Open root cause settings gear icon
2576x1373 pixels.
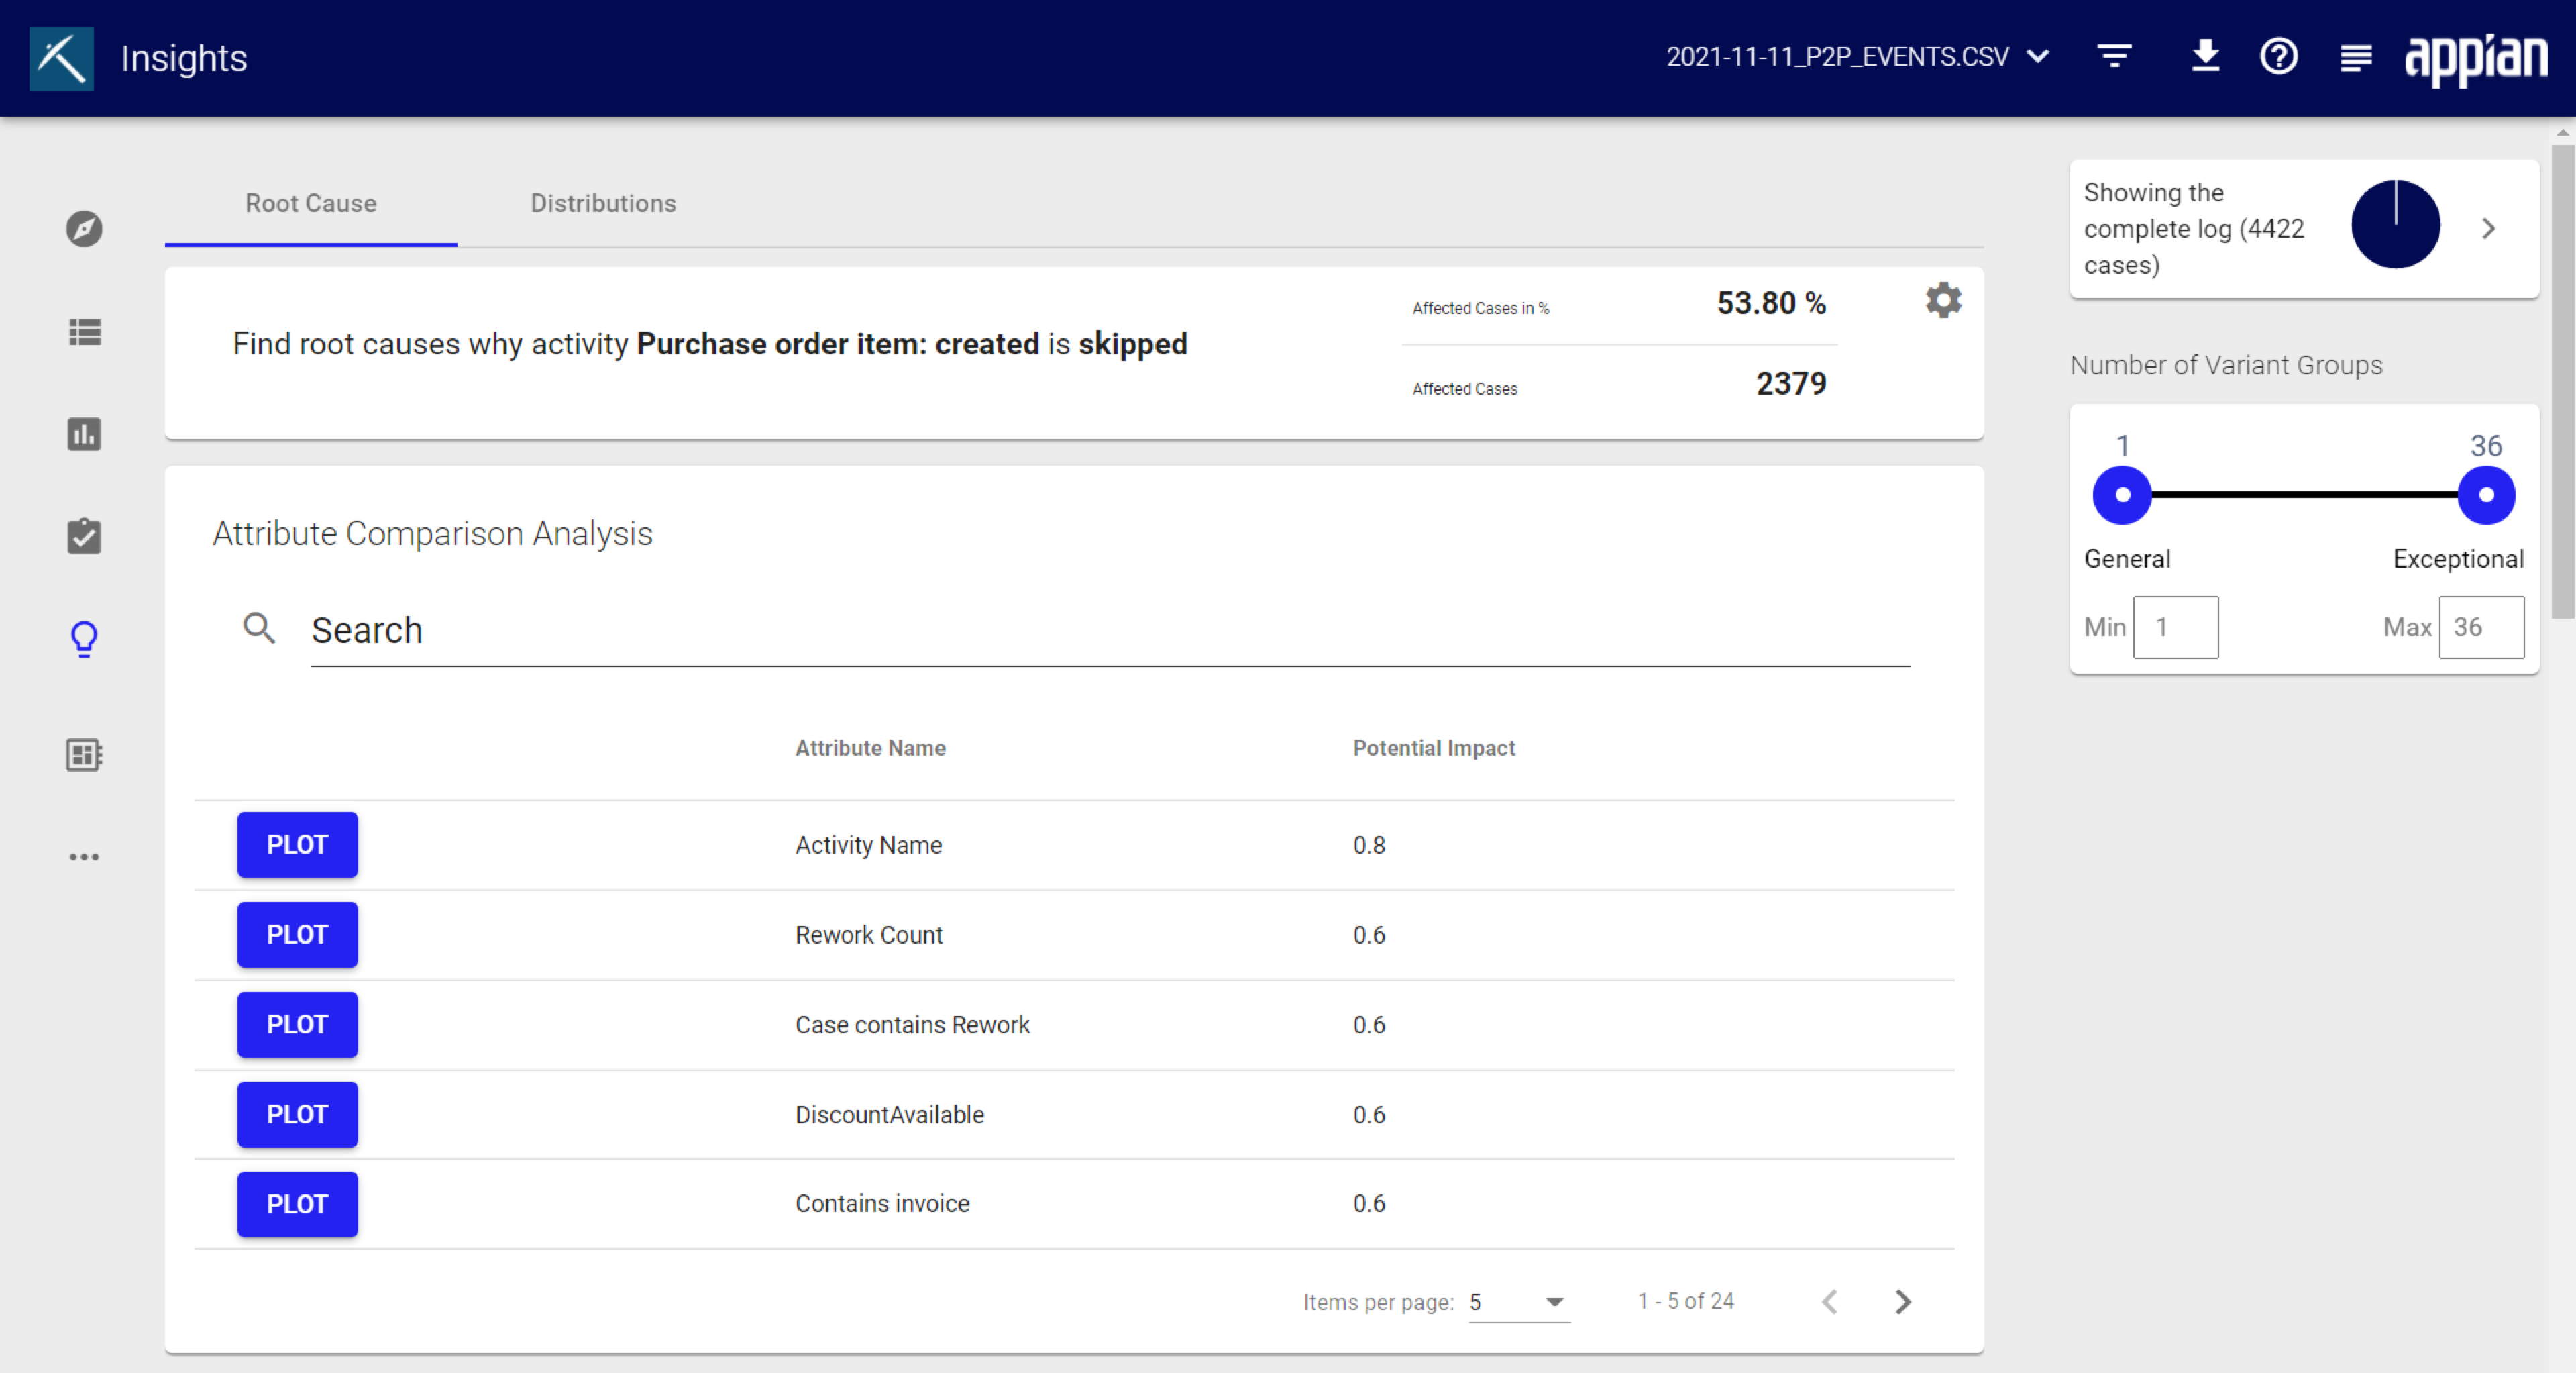(1943, 300)
